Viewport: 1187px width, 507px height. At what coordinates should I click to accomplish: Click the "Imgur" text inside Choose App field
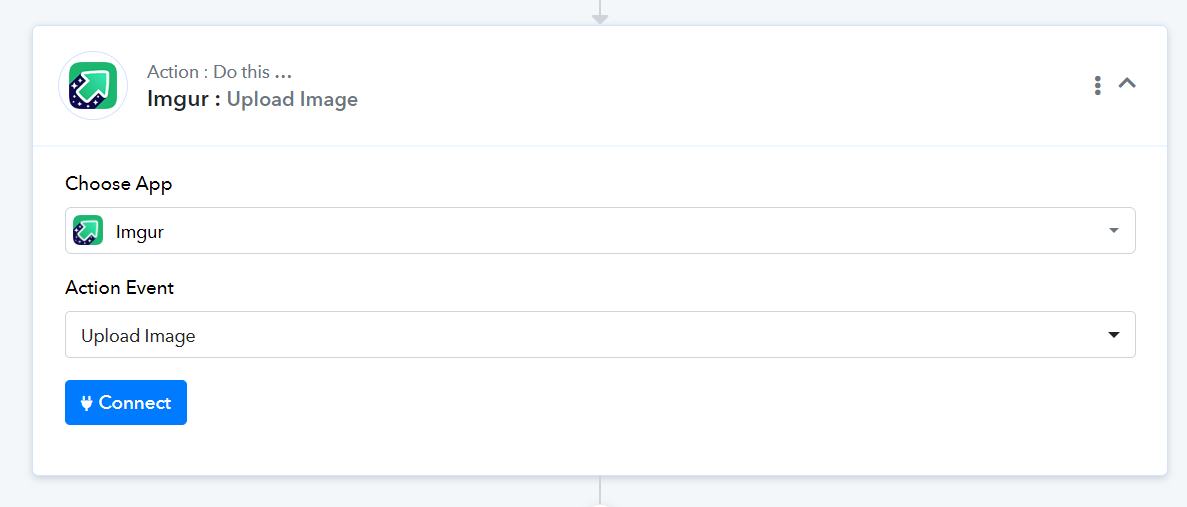(140, 232)
